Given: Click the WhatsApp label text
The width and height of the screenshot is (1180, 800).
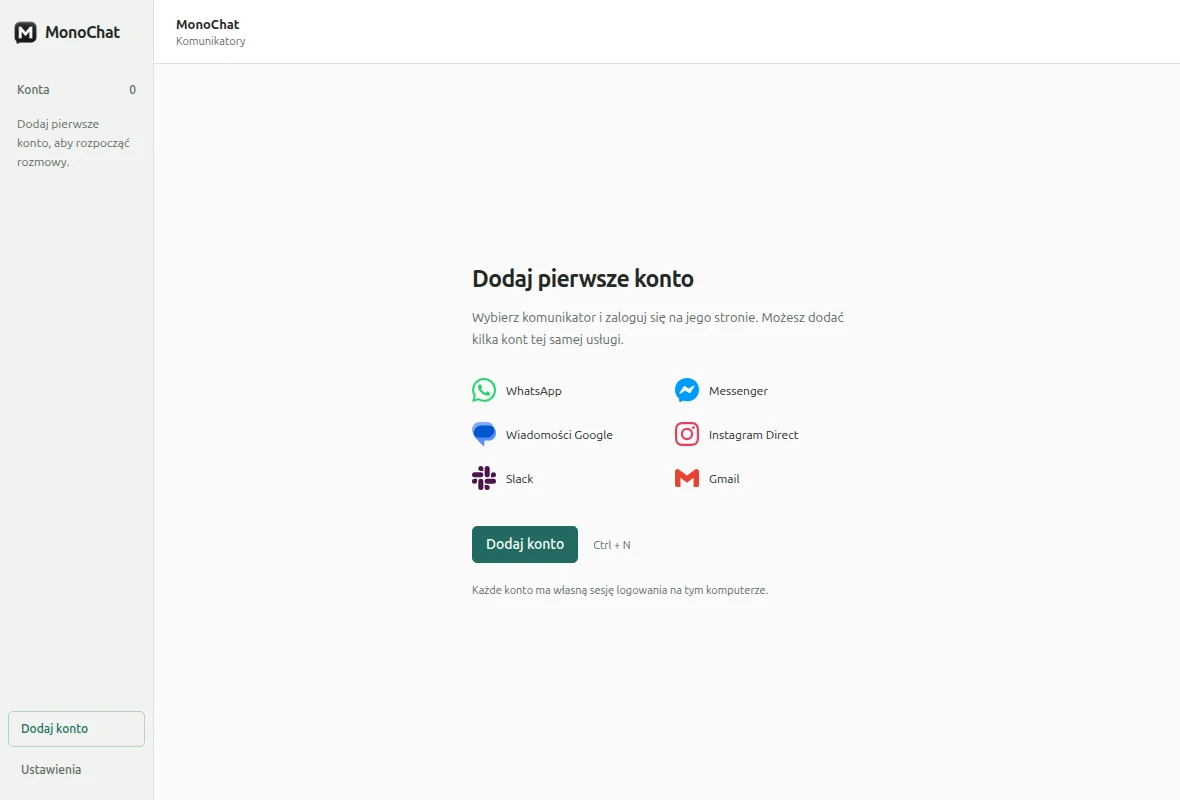Looking at the screenshot, I should (534, 391).
